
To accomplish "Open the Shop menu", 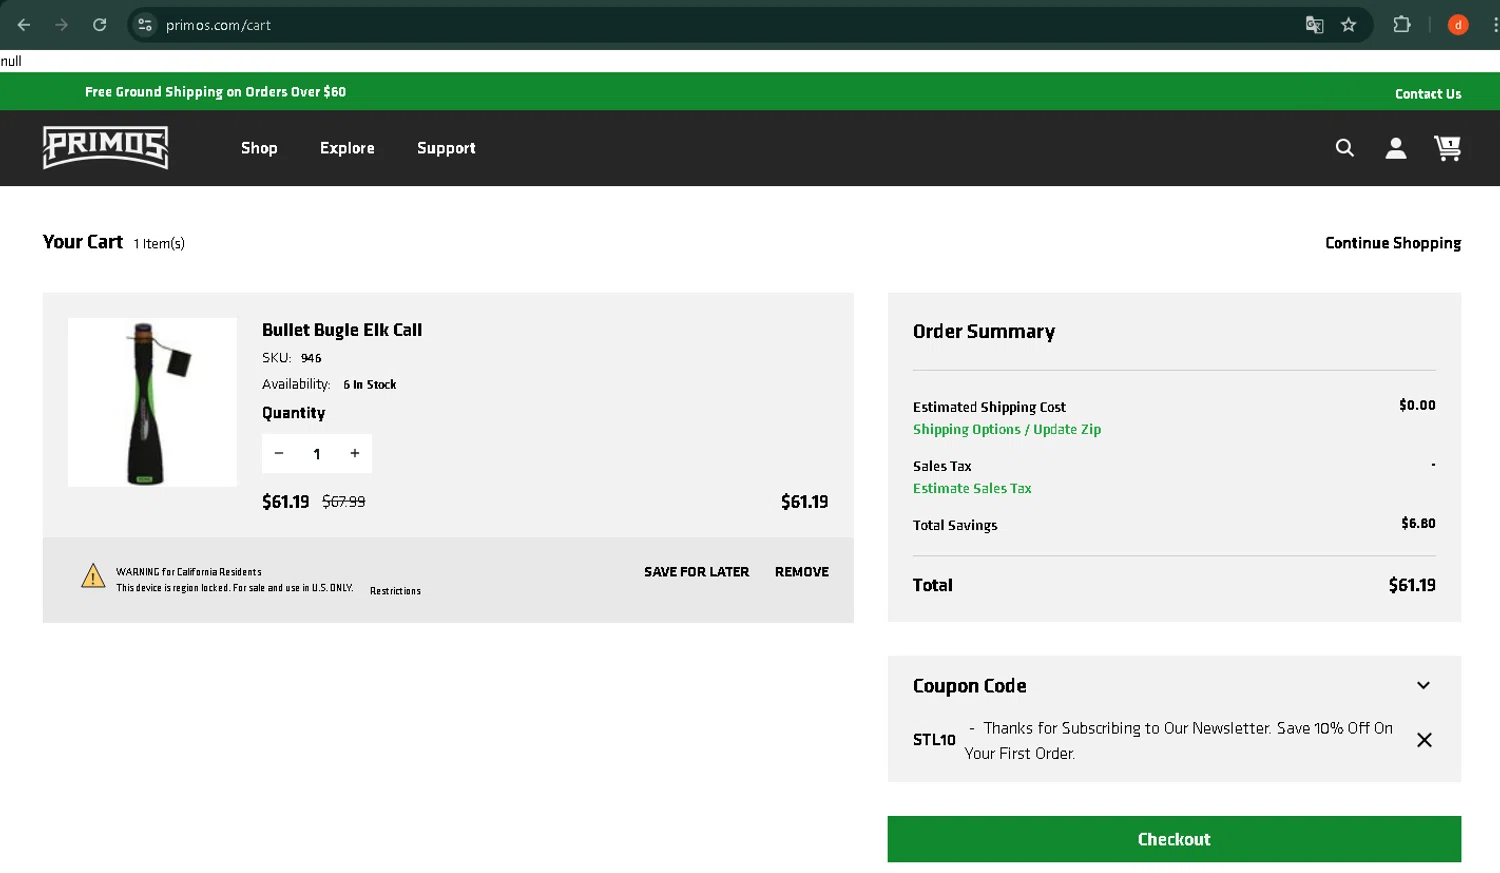I will (x=259, y=148).
